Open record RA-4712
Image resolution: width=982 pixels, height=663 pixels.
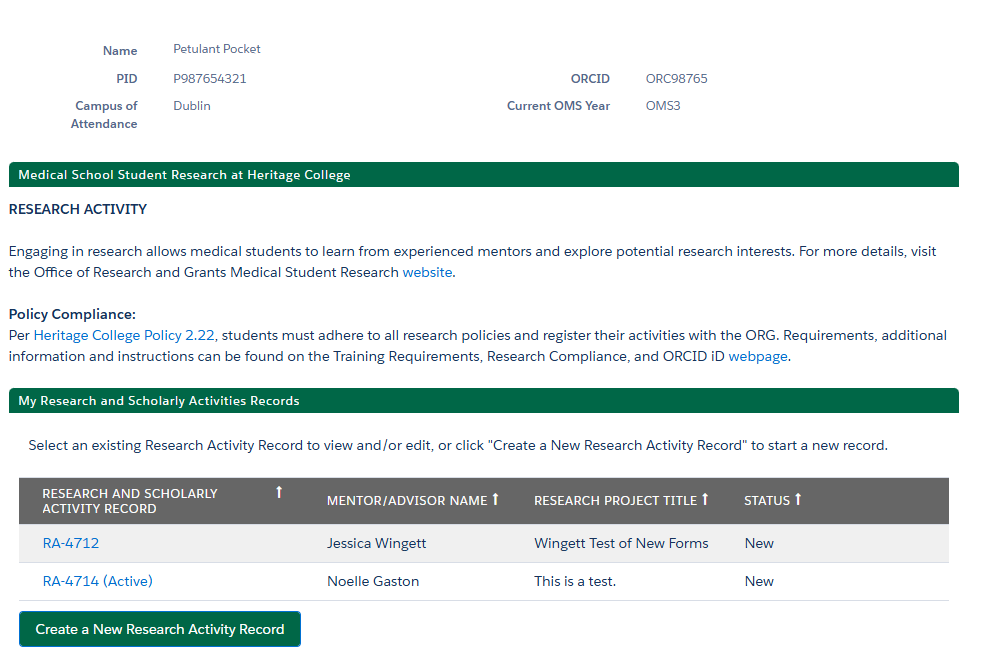70,543
